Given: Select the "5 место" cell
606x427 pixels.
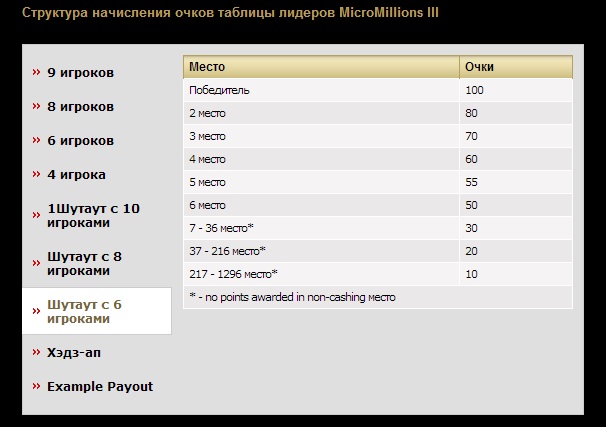Looking at the screenshot, I should tap(321, 182).
